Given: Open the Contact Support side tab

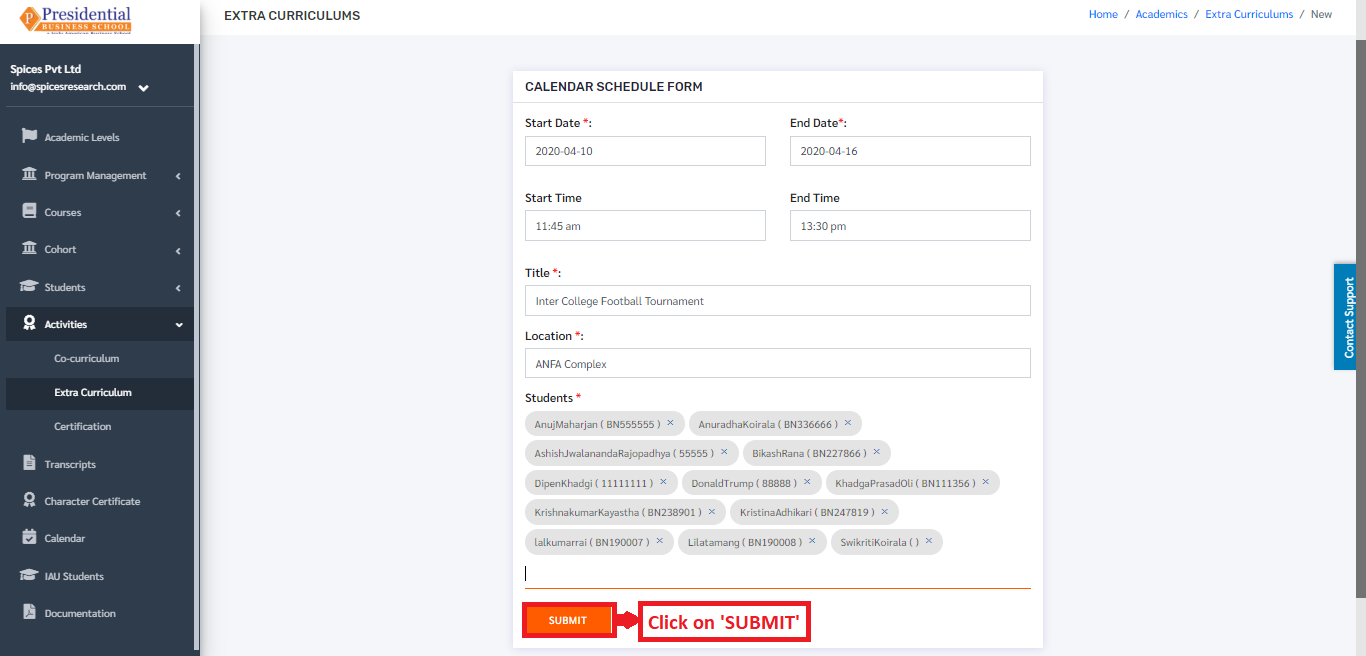Looking at the screenshot, I should pyautogui.click(x=1345, y=317).
